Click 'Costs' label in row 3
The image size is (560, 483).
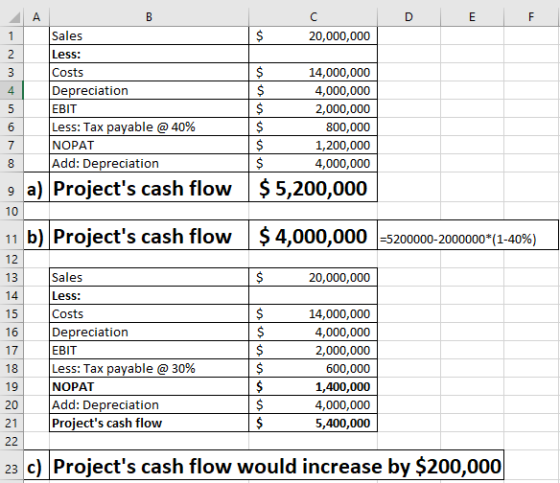tap(149, 72)
